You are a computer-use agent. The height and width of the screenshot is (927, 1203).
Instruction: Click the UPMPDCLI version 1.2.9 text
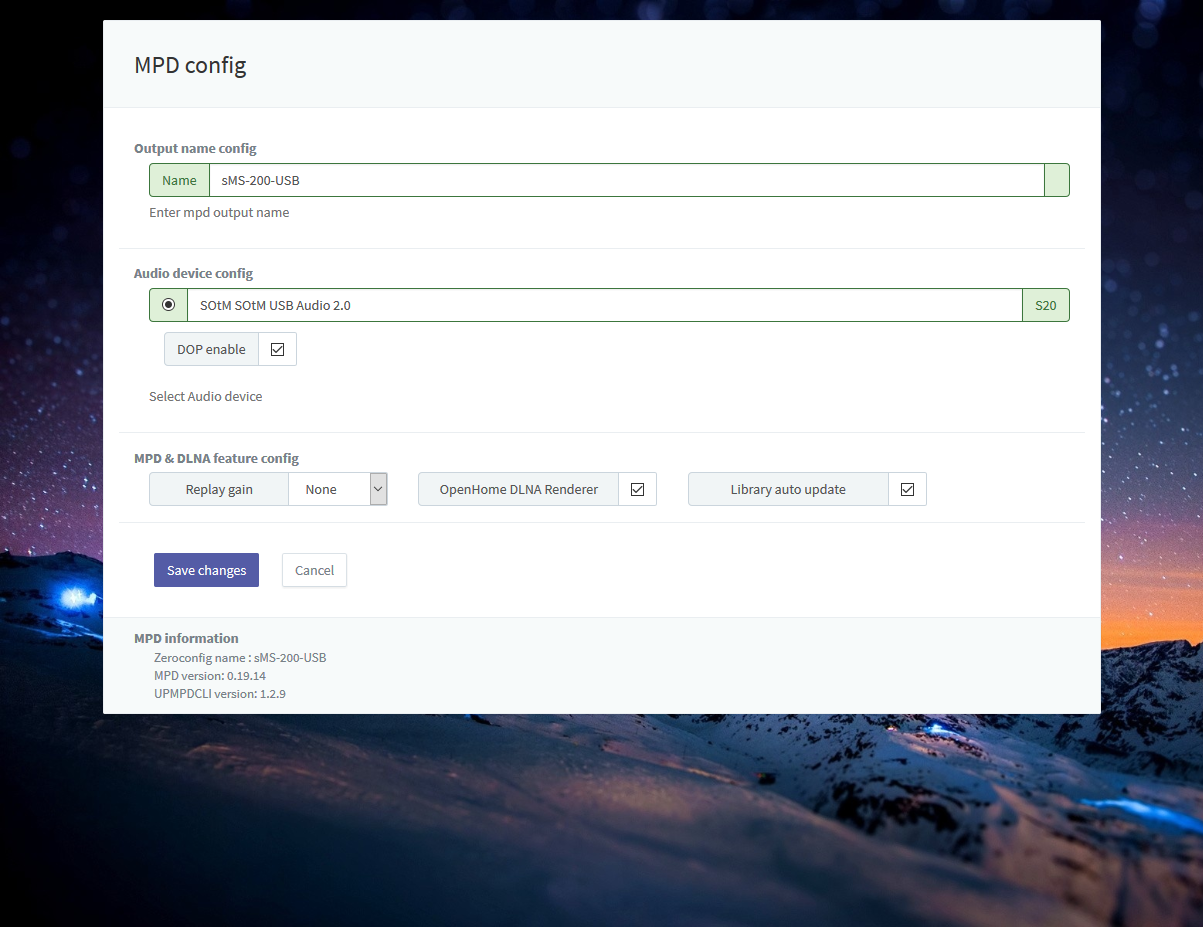pos(220,693)
